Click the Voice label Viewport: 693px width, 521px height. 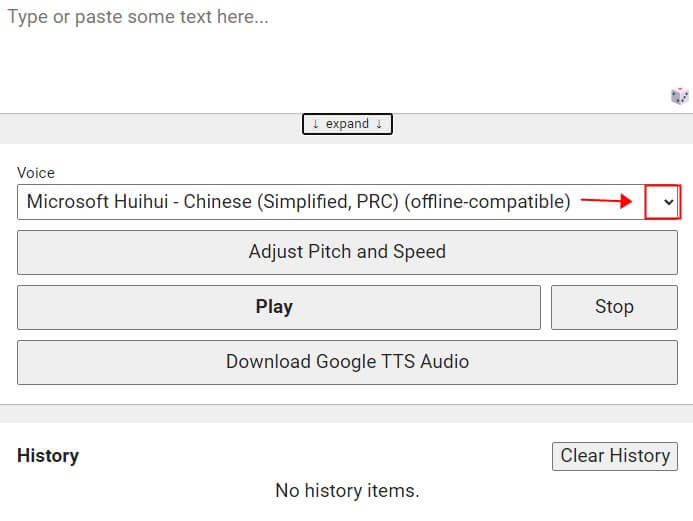pos(36,173)
